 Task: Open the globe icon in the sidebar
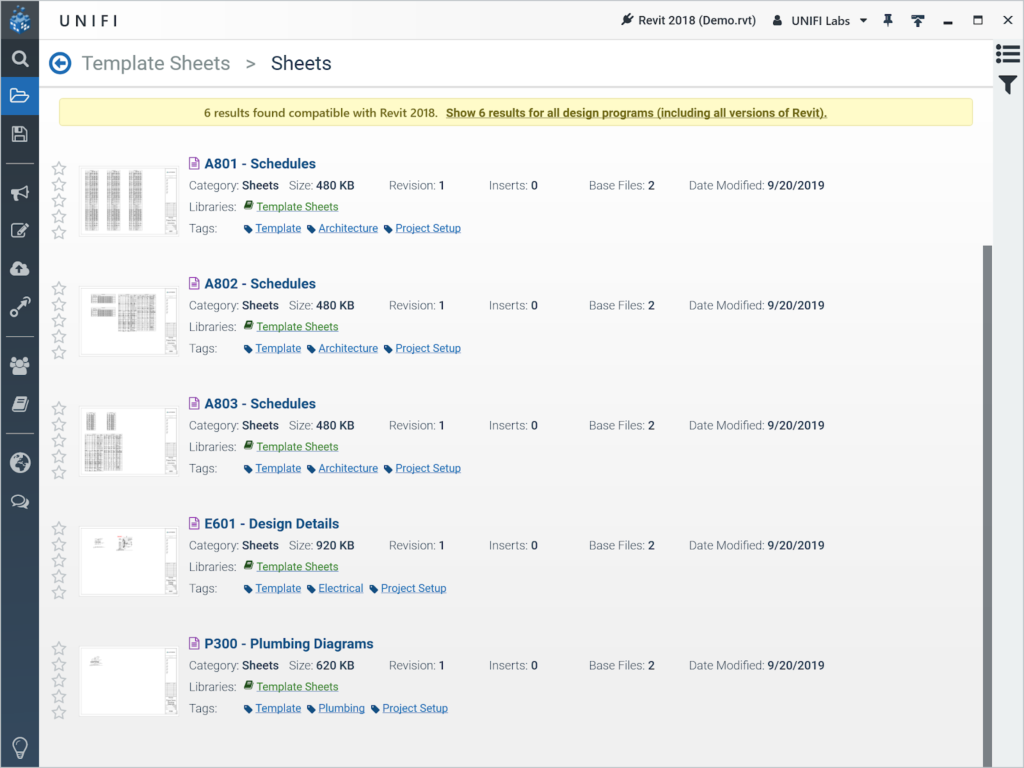point(19,463)
